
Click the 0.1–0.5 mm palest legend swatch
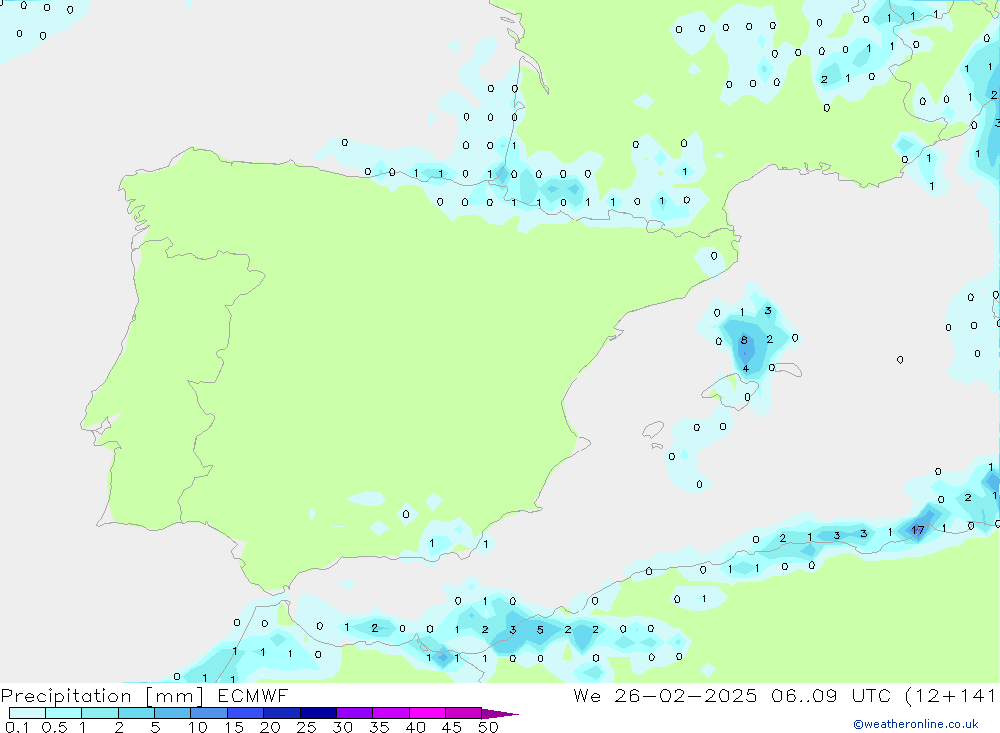tap(27, 713)
